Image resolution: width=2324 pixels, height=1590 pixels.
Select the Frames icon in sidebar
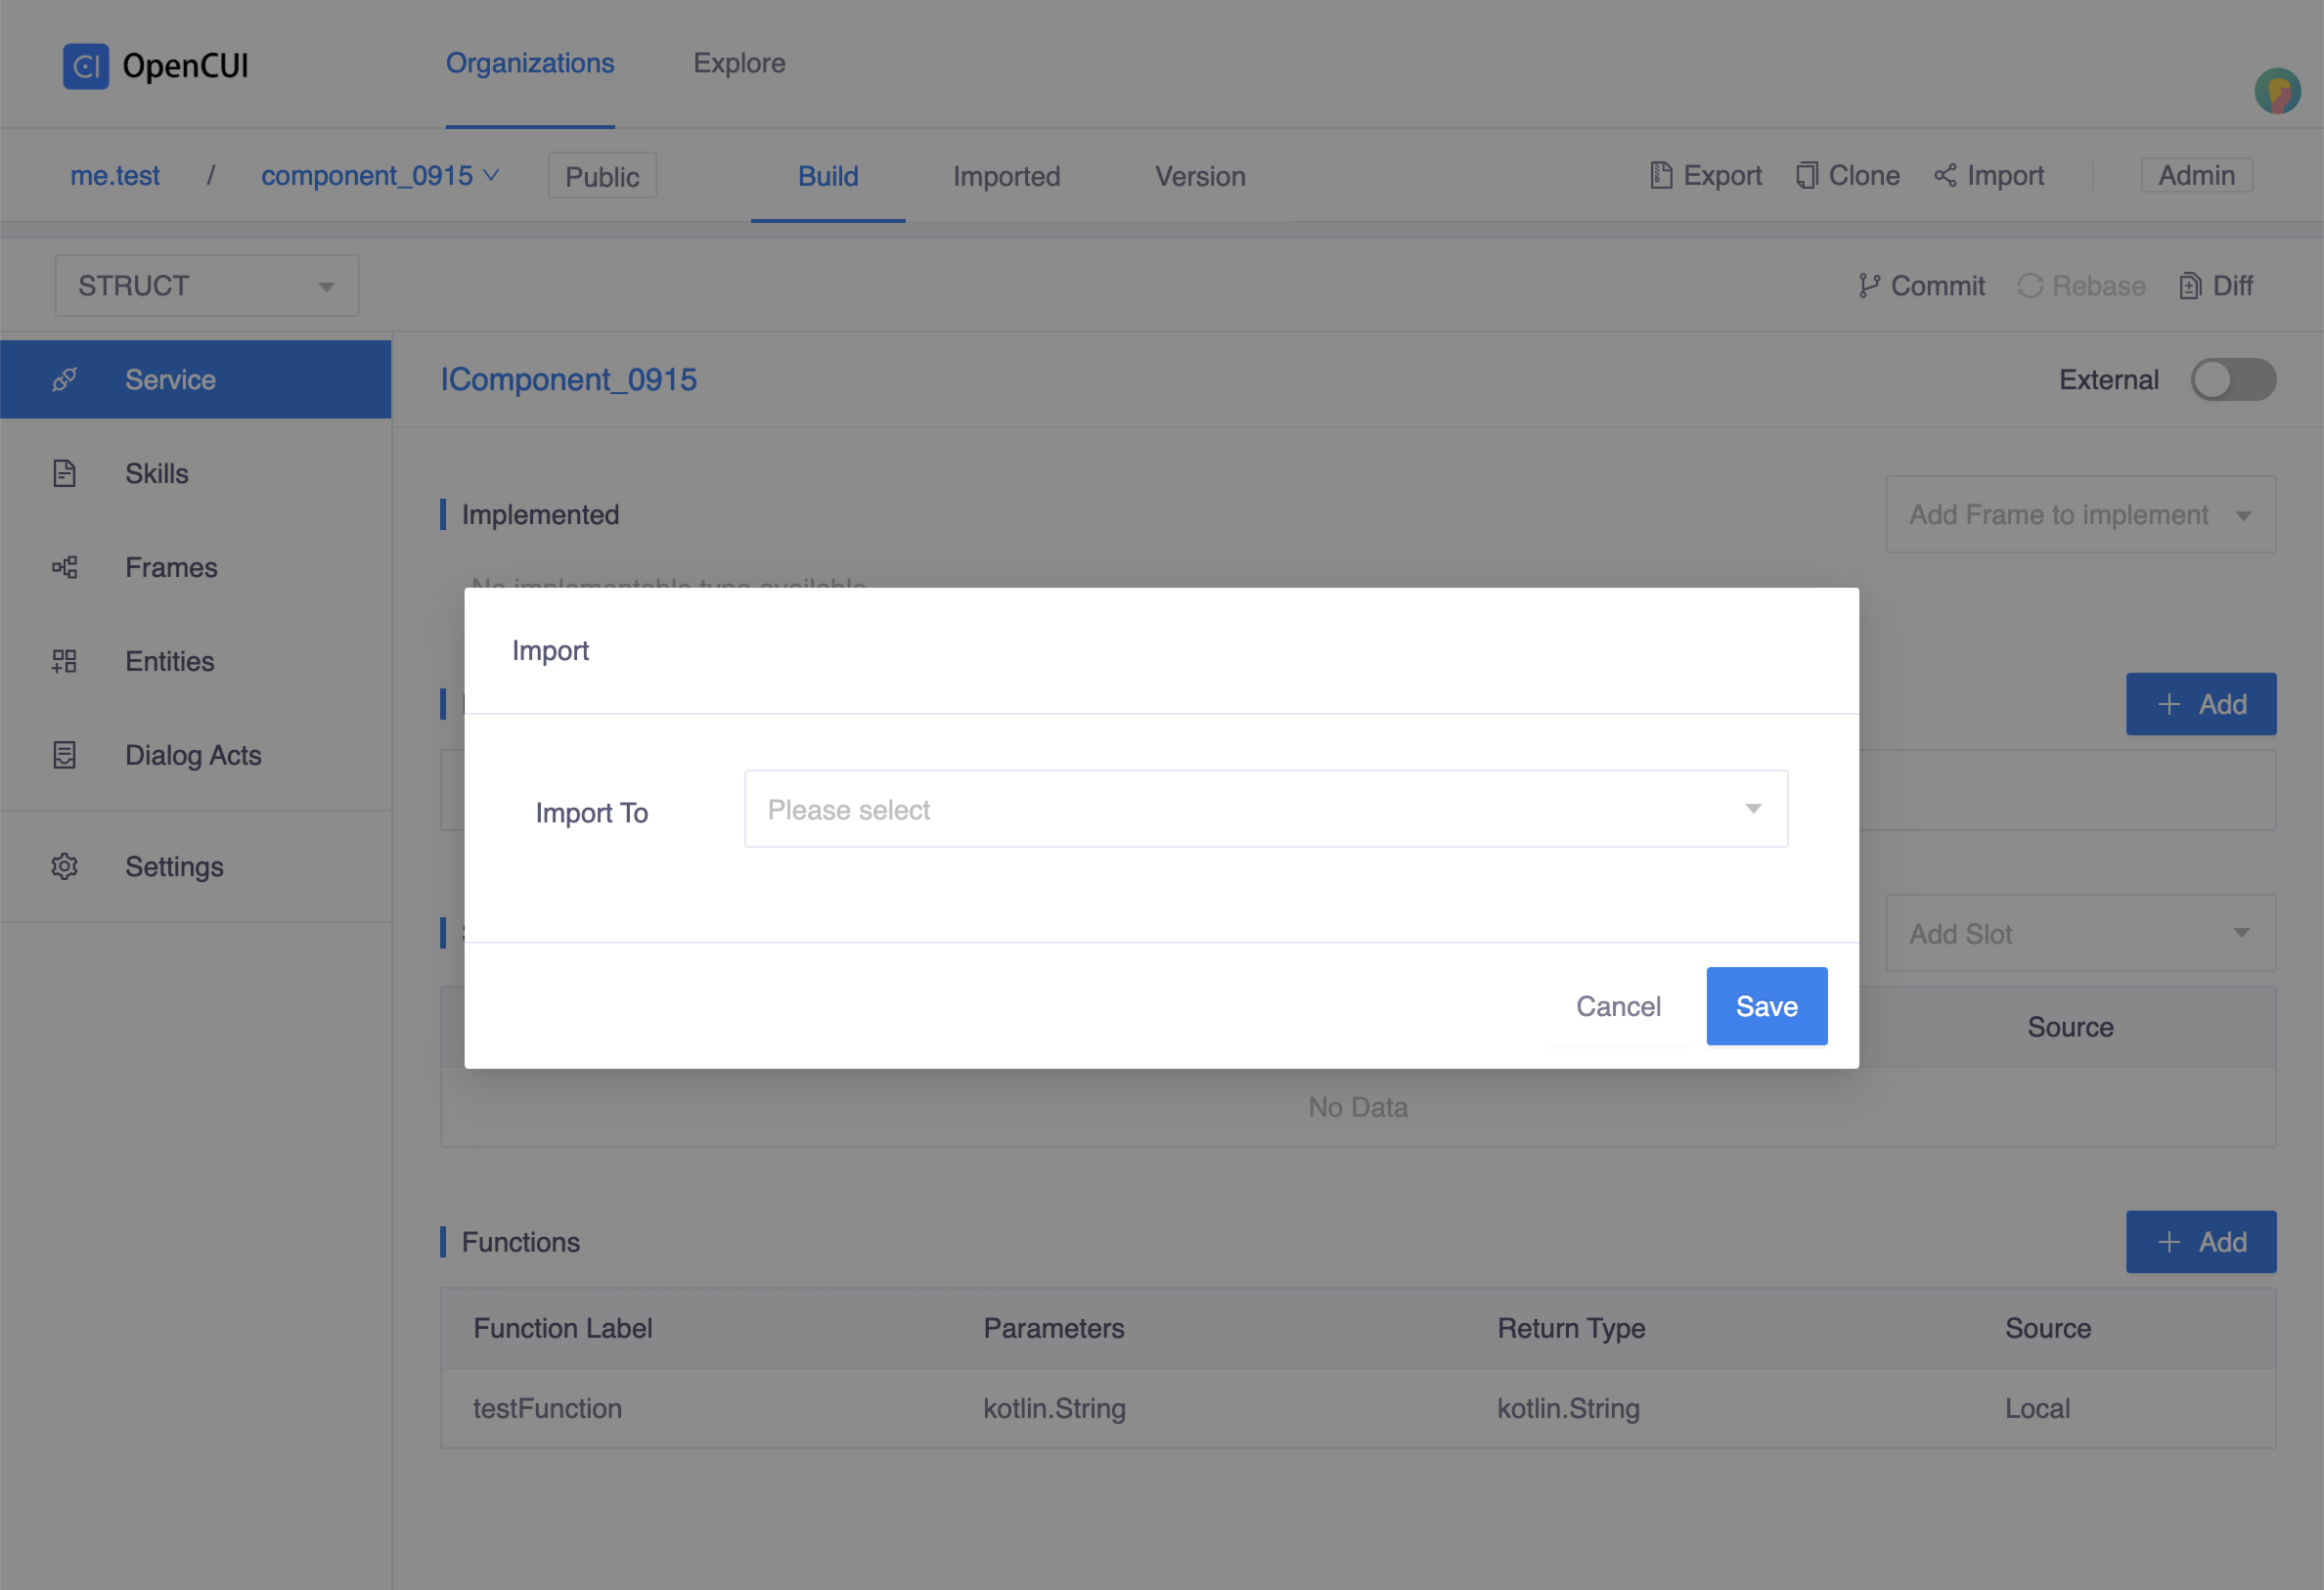tap(64, 567)
